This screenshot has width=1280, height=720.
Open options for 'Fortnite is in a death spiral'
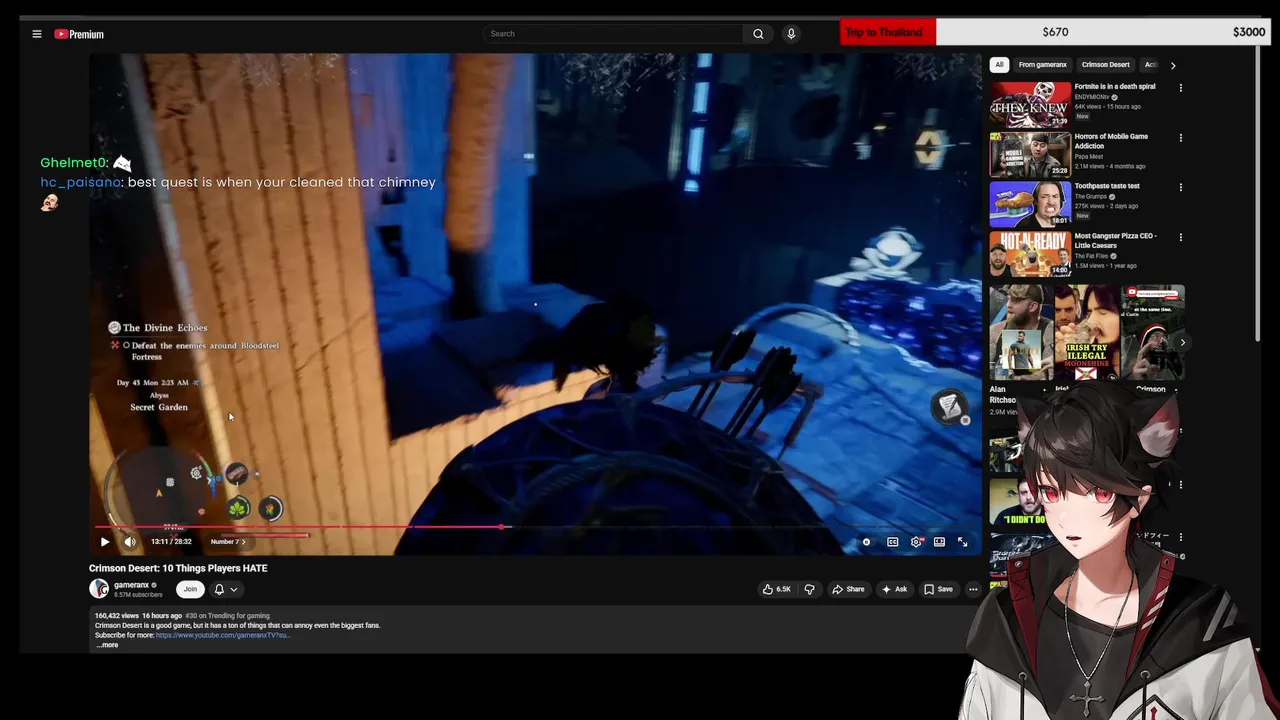tap(1180, 88)
